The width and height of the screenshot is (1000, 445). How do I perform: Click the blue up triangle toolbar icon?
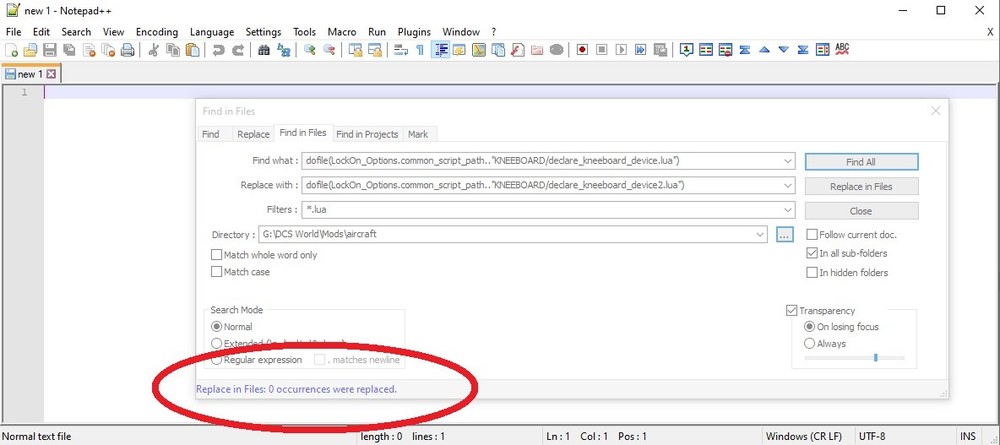click(764, 50)
